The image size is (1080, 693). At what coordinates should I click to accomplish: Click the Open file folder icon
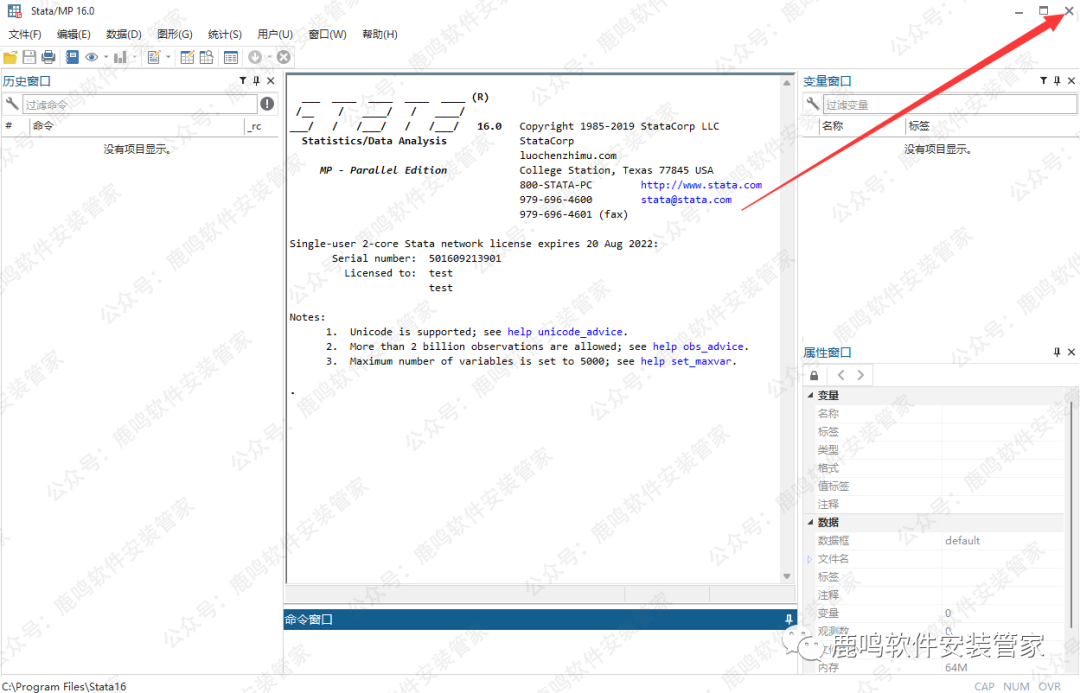[x=10, y=57]
